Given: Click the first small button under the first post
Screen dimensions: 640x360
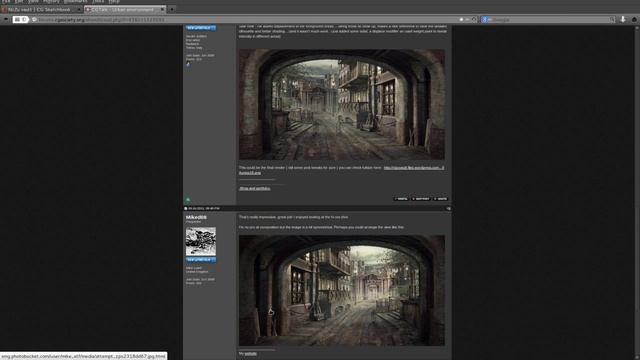Looking at the screenshot, I should 401,199.
